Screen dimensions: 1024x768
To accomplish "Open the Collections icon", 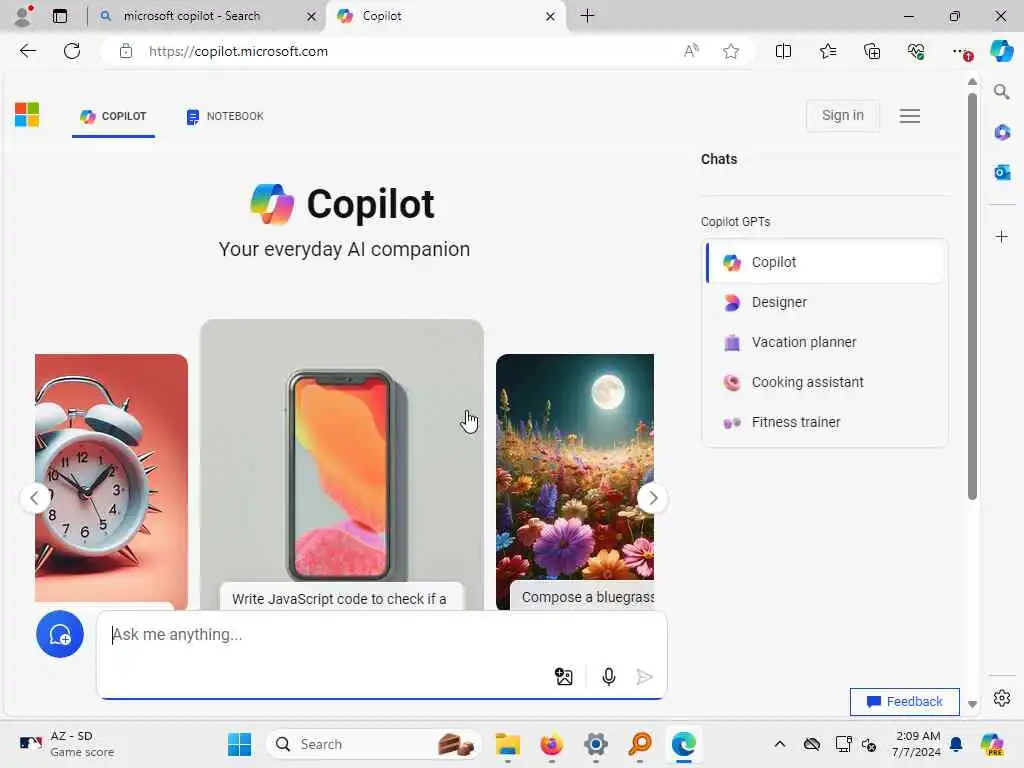I will click(x=872, y=51).
